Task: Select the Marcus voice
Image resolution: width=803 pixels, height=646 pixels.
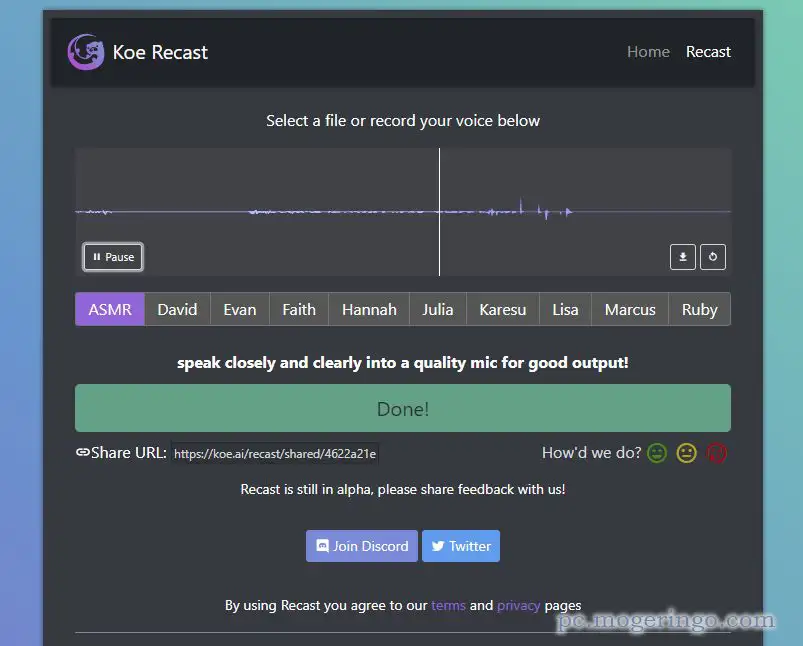Action: pos(630,309)
